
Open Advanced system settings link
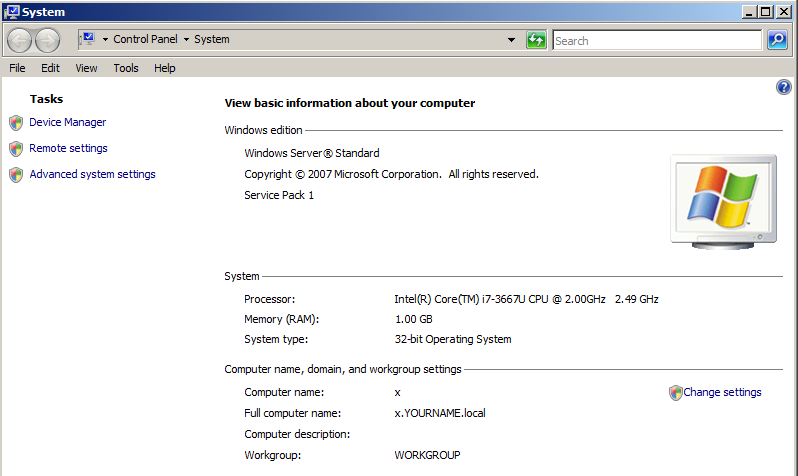click(92, 174)
